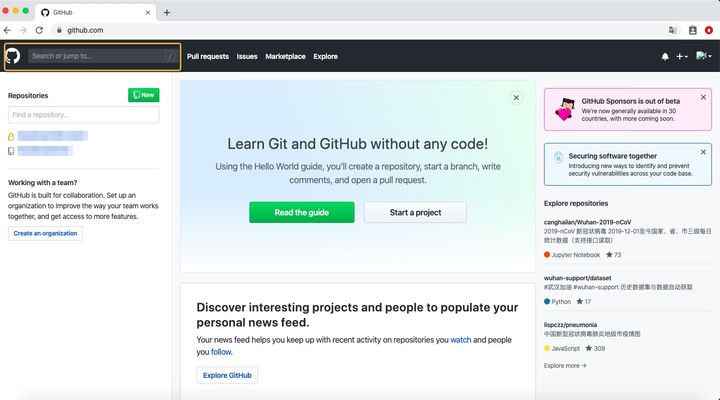Click Explore more link
Viewport: 720px width, 400px height.
(x=565, y=366)
